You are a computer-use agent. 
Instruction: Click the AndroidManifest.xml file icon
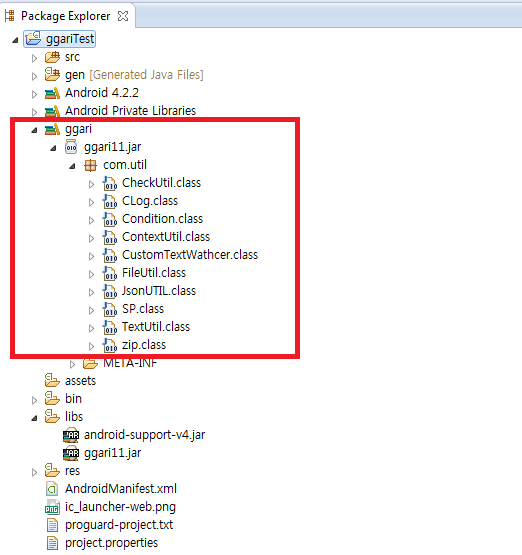52,489
